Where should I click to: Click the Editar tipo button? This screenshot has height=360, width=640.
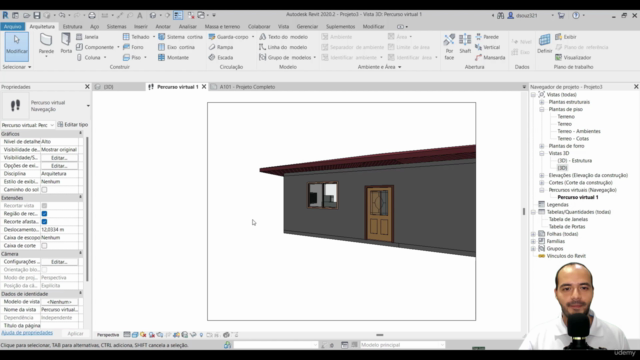click(73, 124)
